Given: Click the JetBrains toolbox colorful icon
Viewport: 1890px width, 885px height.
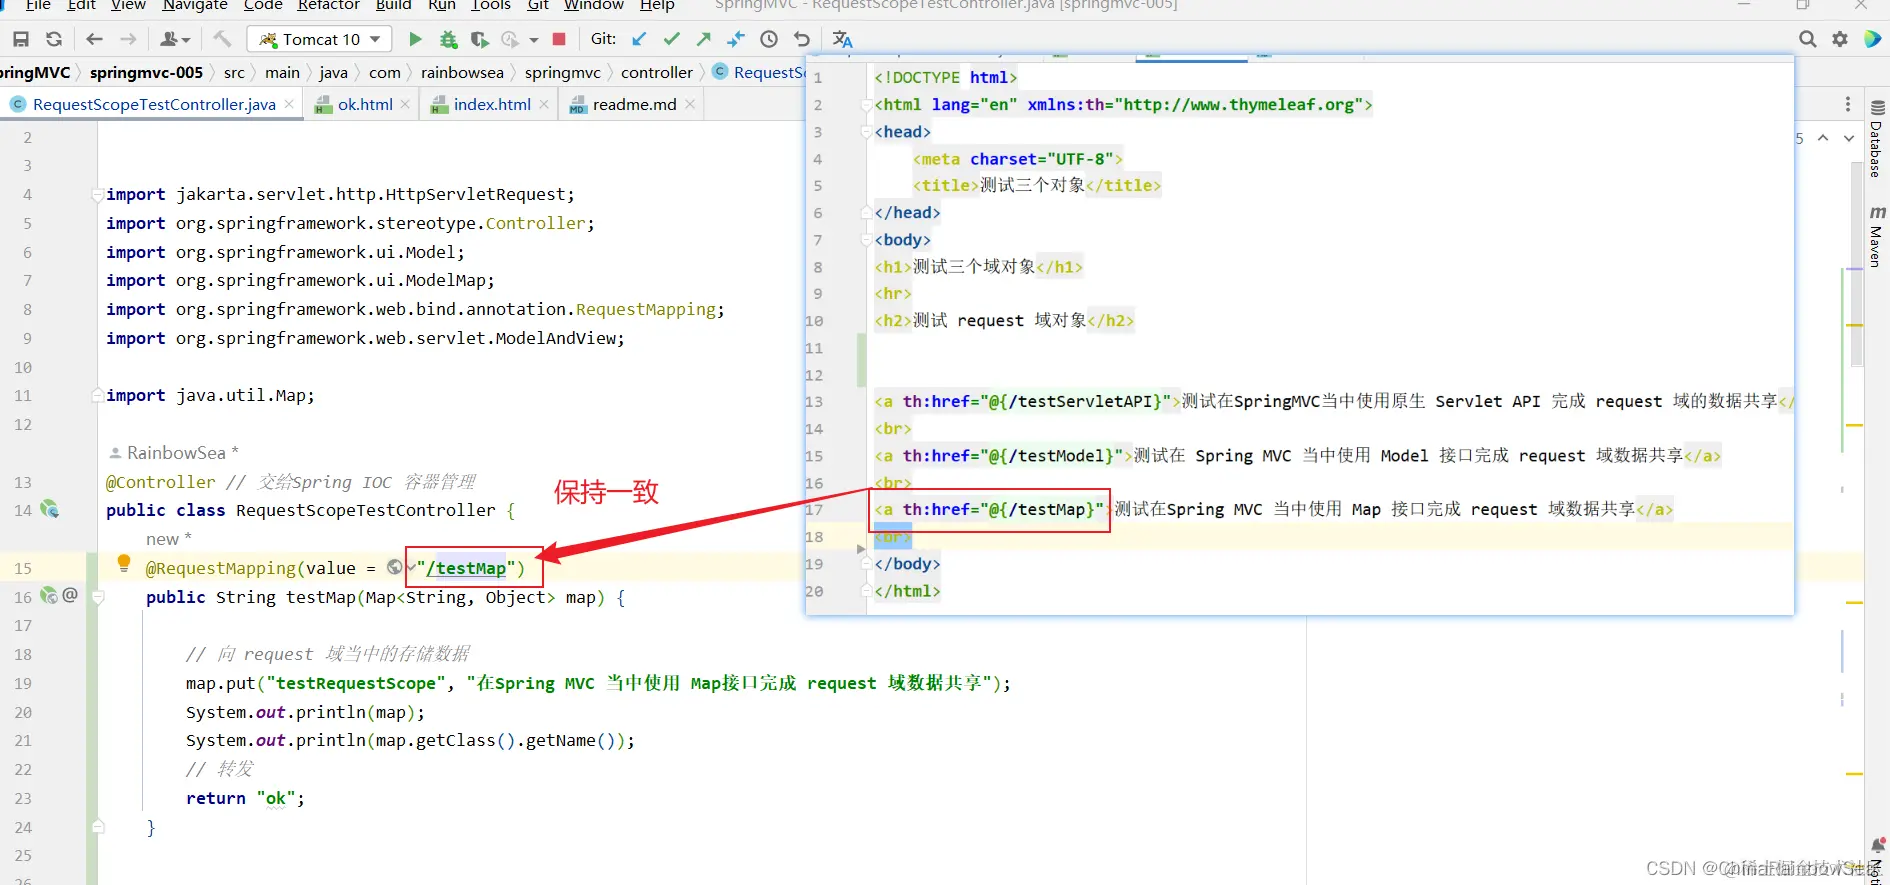Looking at the screenshot, I should tap(1872, 39).
